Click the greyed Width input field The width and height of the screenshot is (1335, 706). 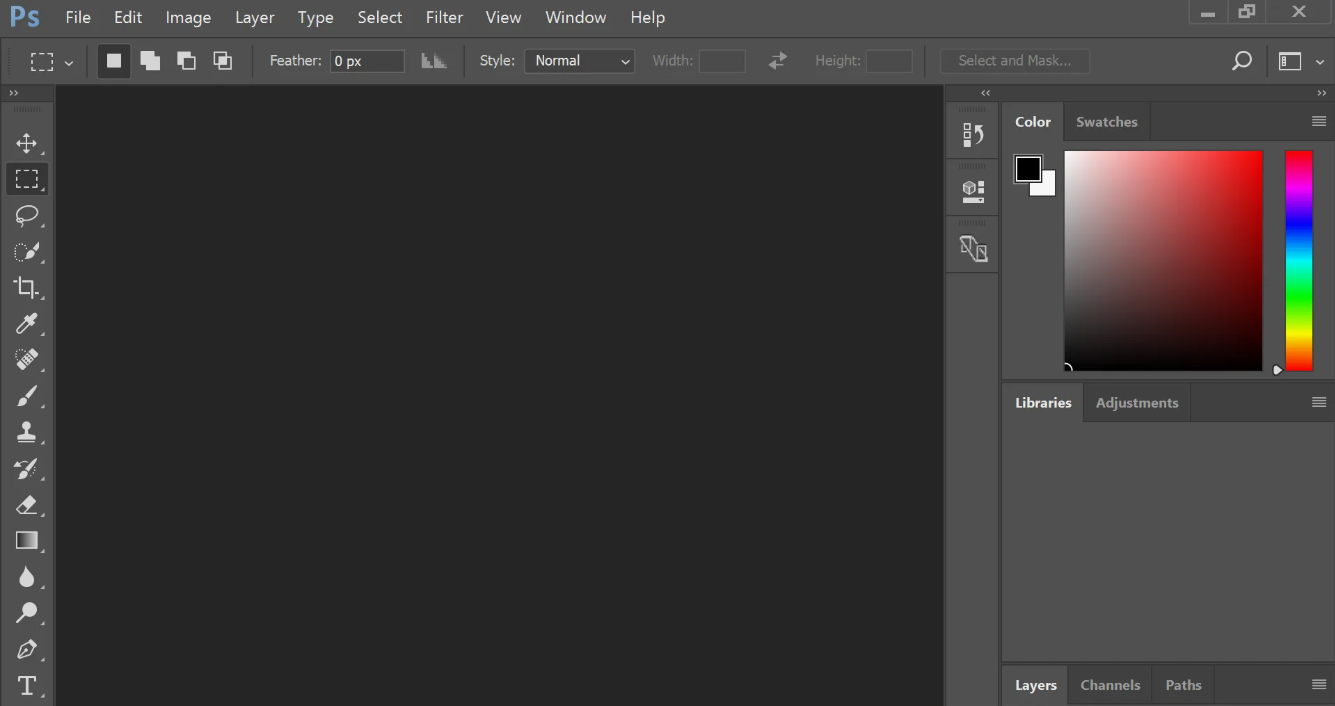[722, 61]
